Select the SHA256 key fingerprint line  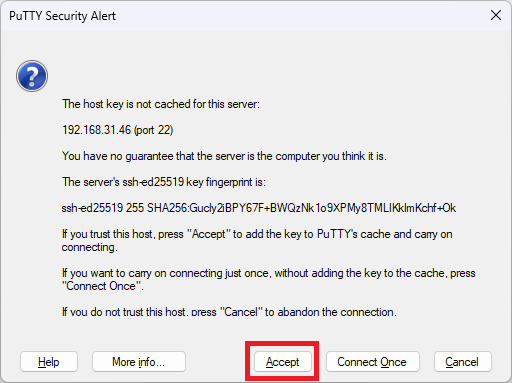(x=259, y=208)
